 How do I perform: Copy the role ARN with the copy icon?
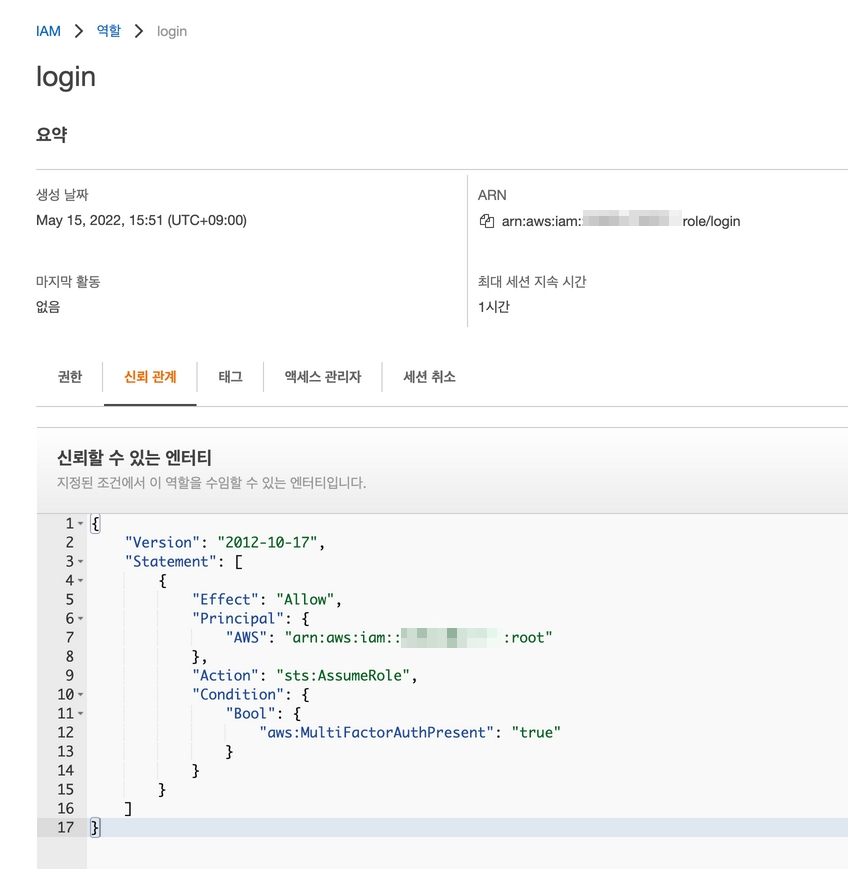point(487,221)
